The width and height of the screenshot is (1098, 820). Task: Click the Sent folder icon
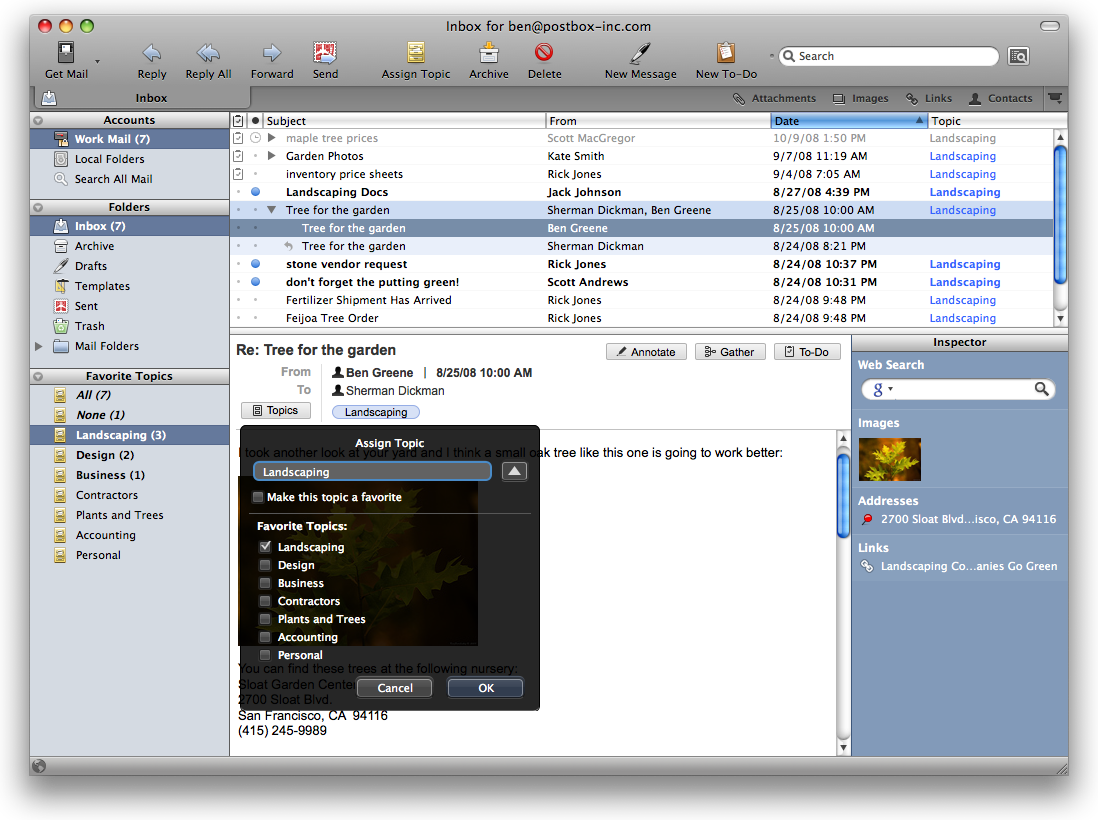click(61, 306)
